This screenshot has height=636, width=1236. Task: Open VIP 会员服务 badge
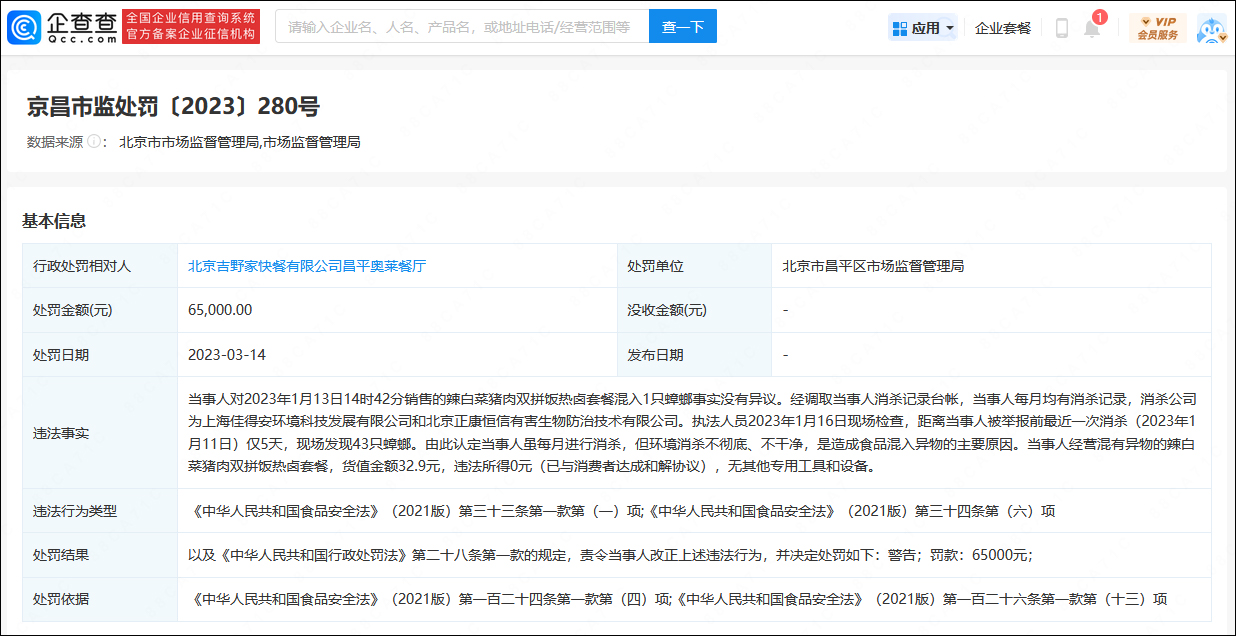tap(1157, 28)
